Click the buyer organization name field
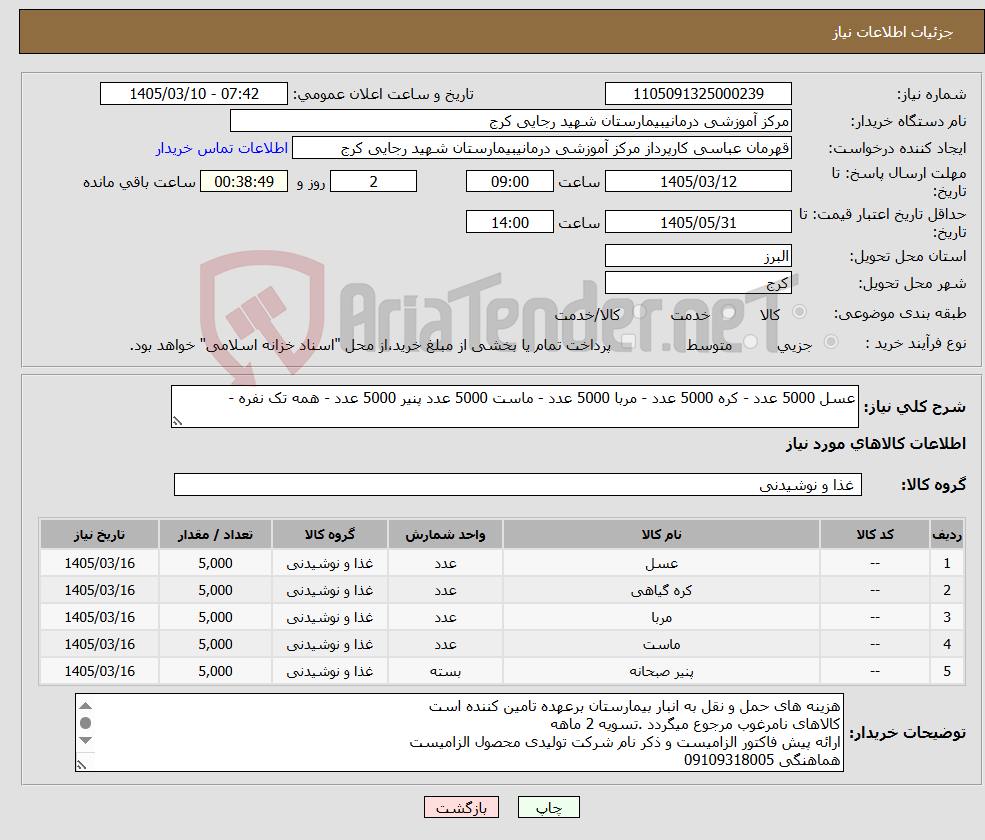The image size is (985, 840). coord(510,121)
